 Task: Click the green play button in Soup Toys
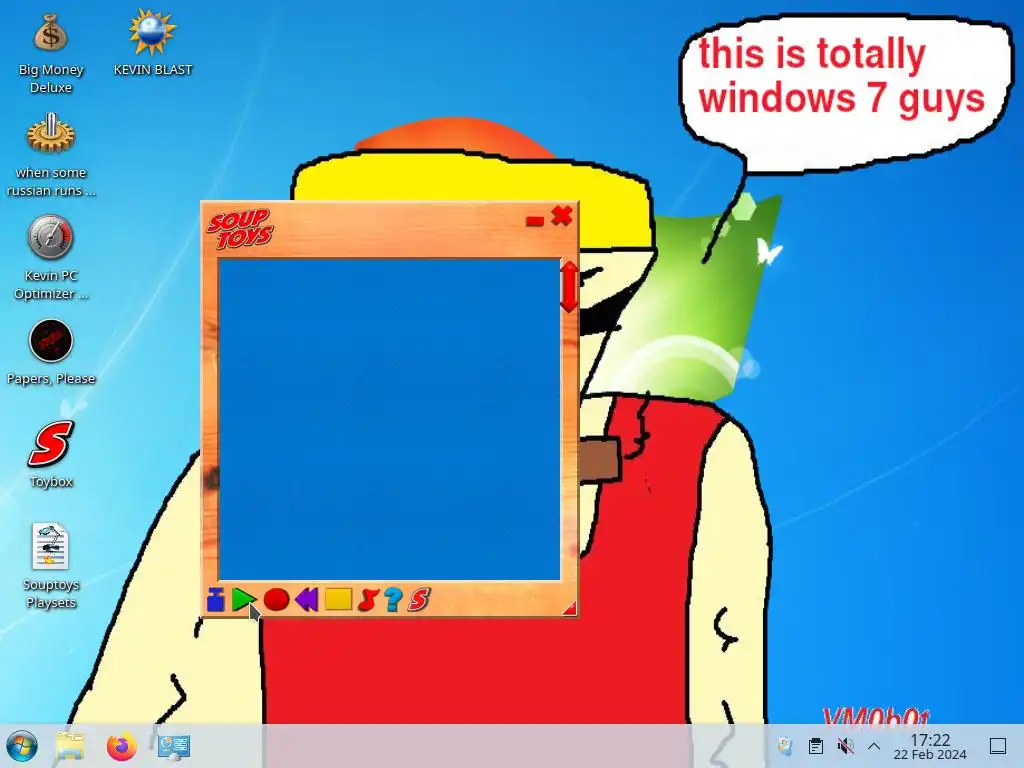point(244,600)
